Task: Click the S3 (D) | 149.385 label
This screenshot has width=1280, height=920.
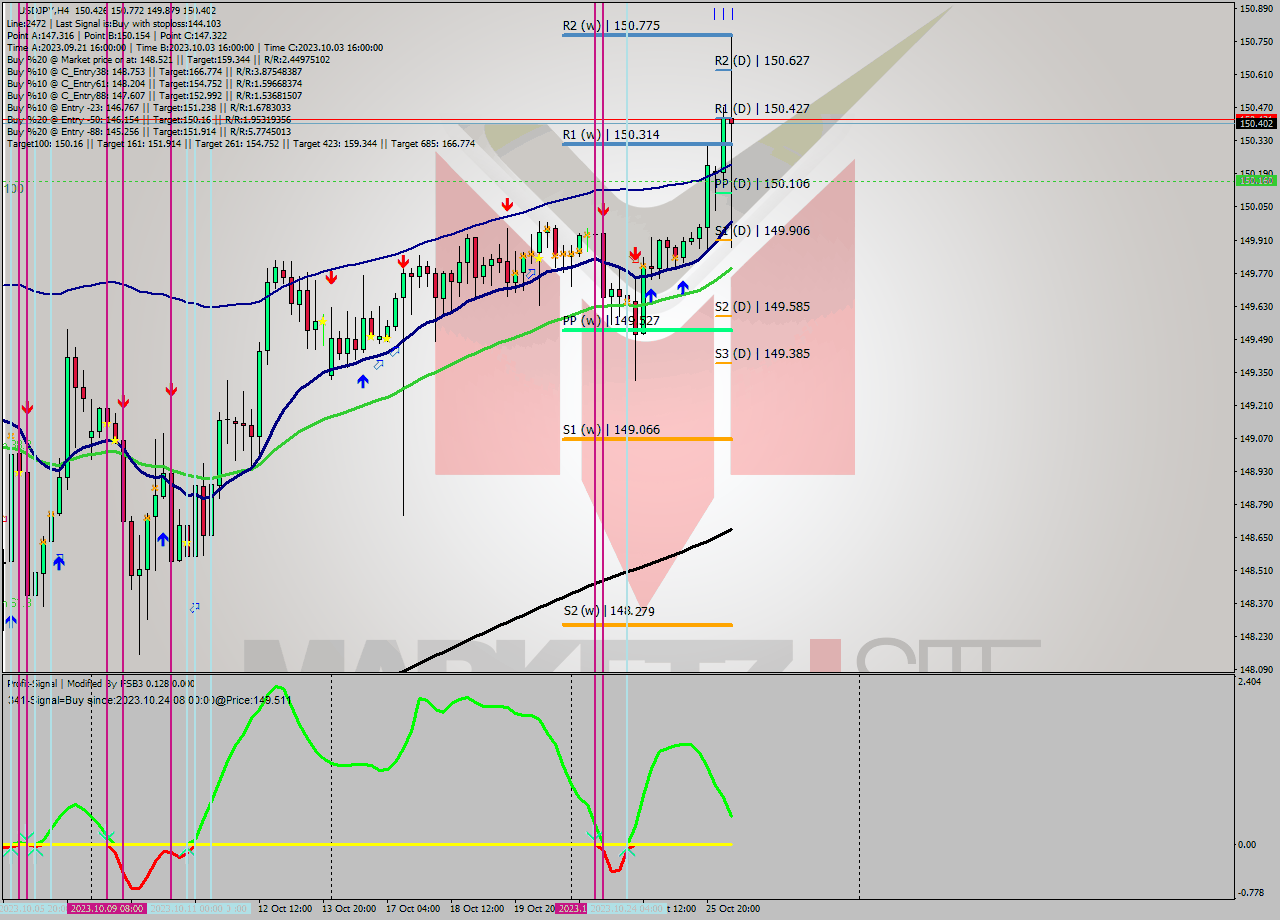Action: point(762,353)
